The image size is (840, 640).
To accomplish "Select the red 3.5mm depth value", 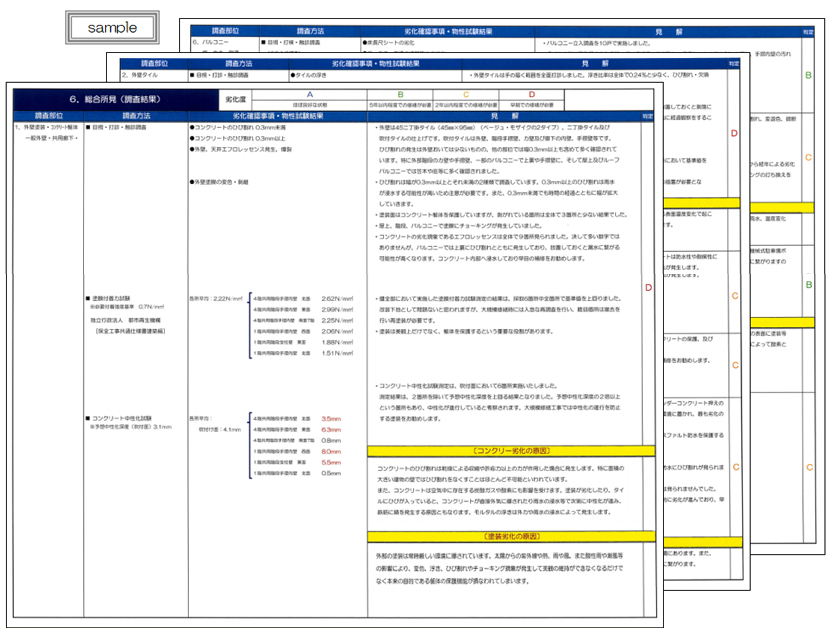I will click(331, 419).
